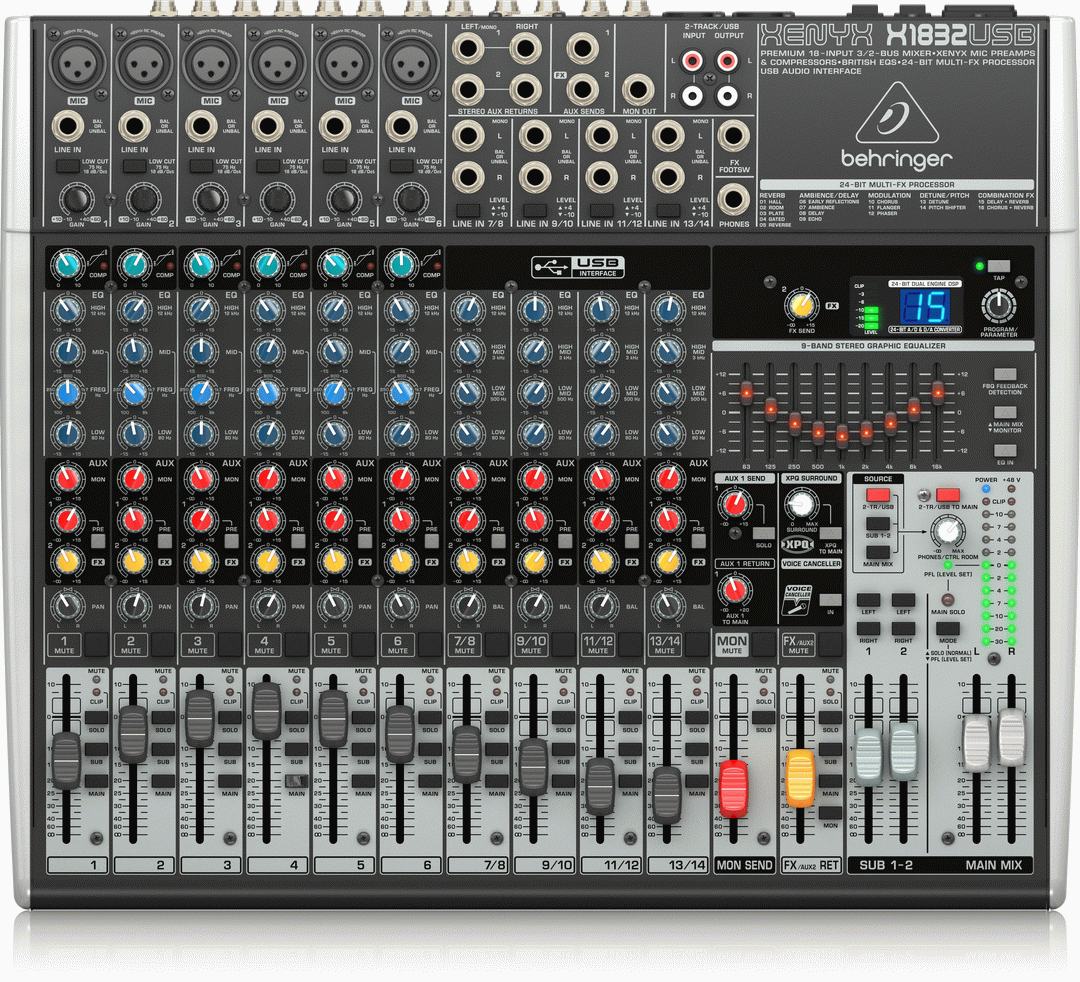Click the channel 4 Mute label
Screen dimensions: 1080x982
coord(264,645)
